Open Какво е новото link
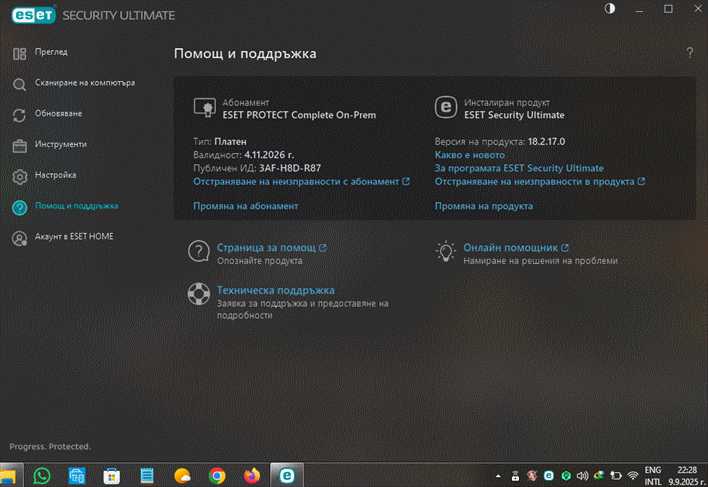Image resolution: width=708 pixels, height=487 pixels. [x=470, y=155]
